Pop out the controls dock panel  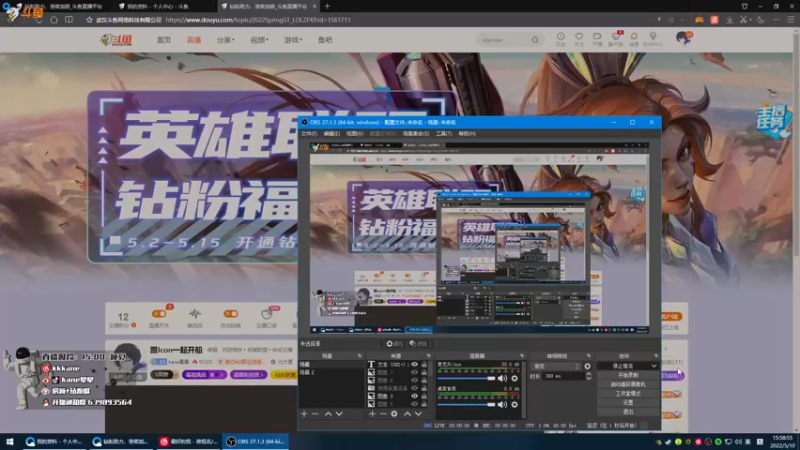[x=656, y=356]
